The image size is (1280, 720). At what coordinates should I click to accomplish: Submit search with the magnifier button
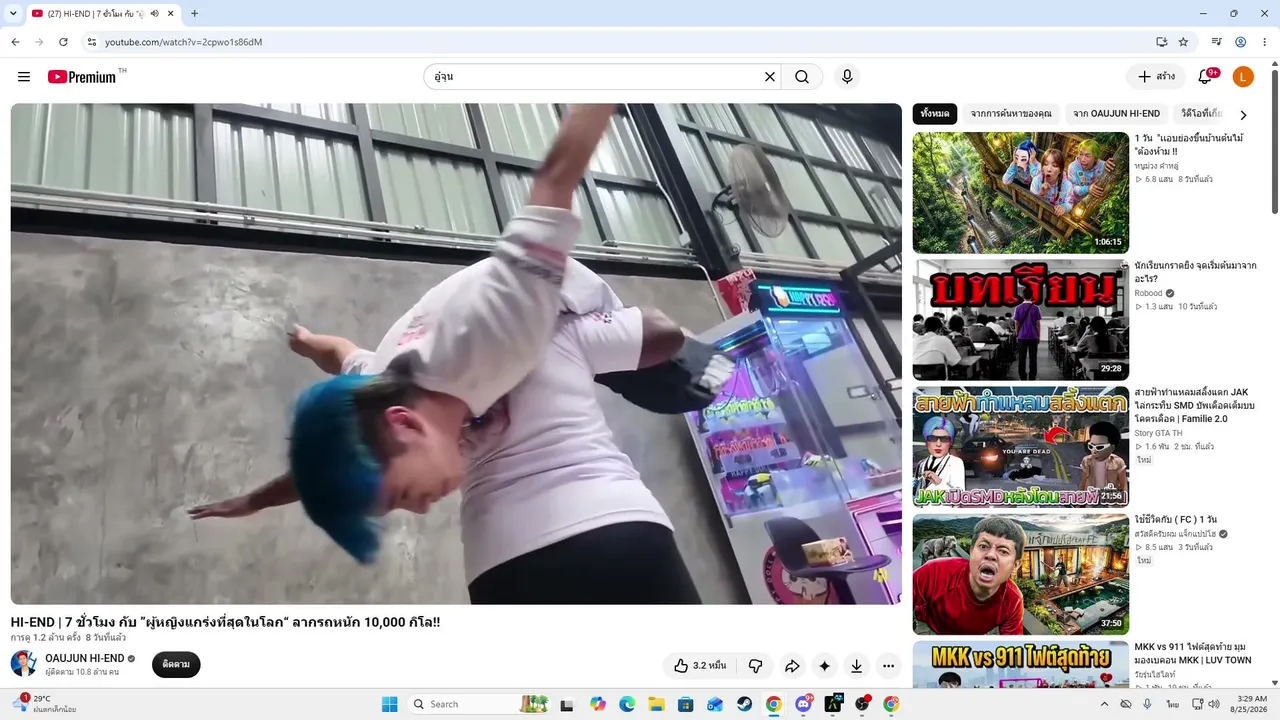tap(802, 77)
